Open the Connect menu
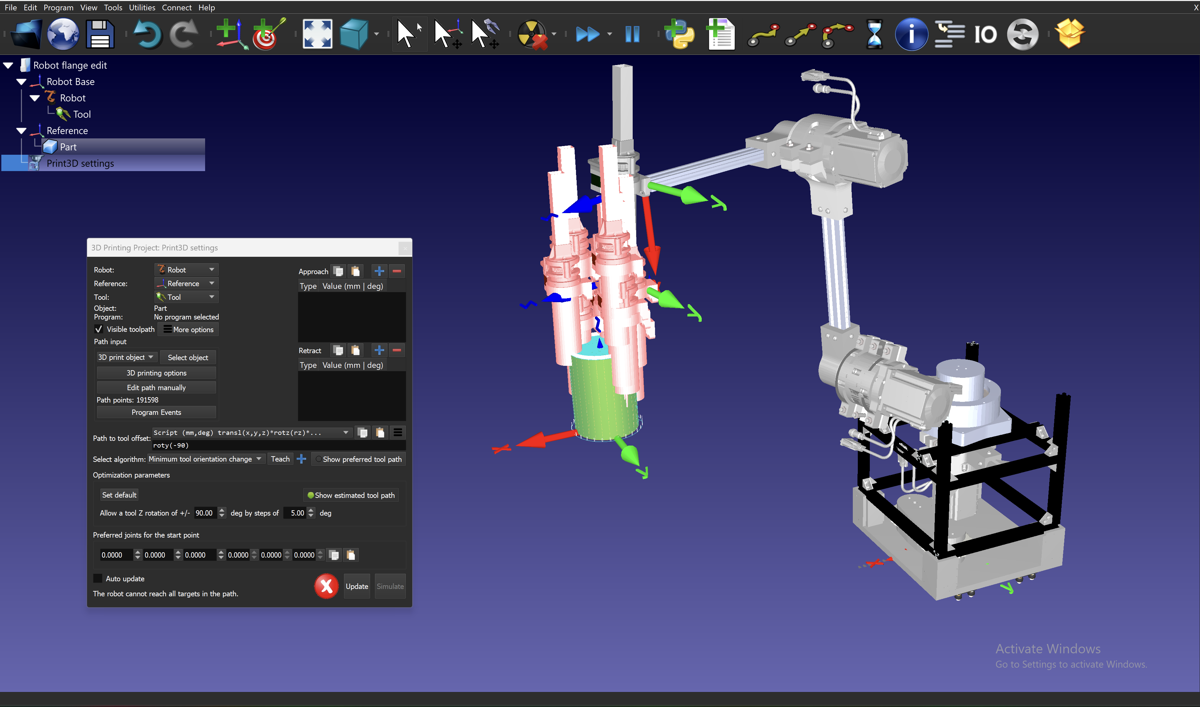 [176, 7]
